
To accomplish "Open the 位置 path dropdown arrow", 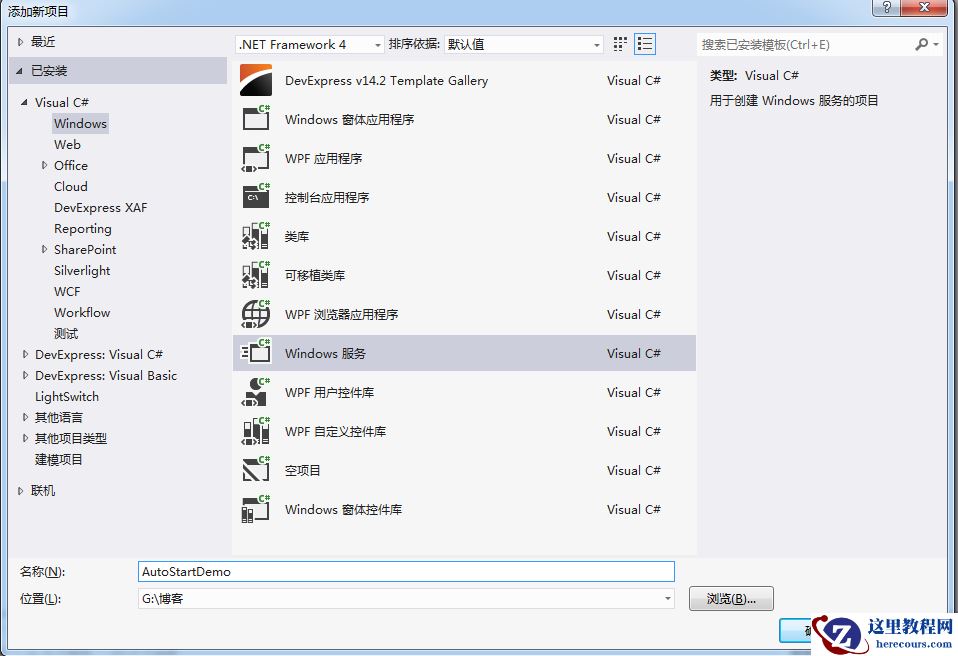I will pyautogui.click(x=668, y=599).
